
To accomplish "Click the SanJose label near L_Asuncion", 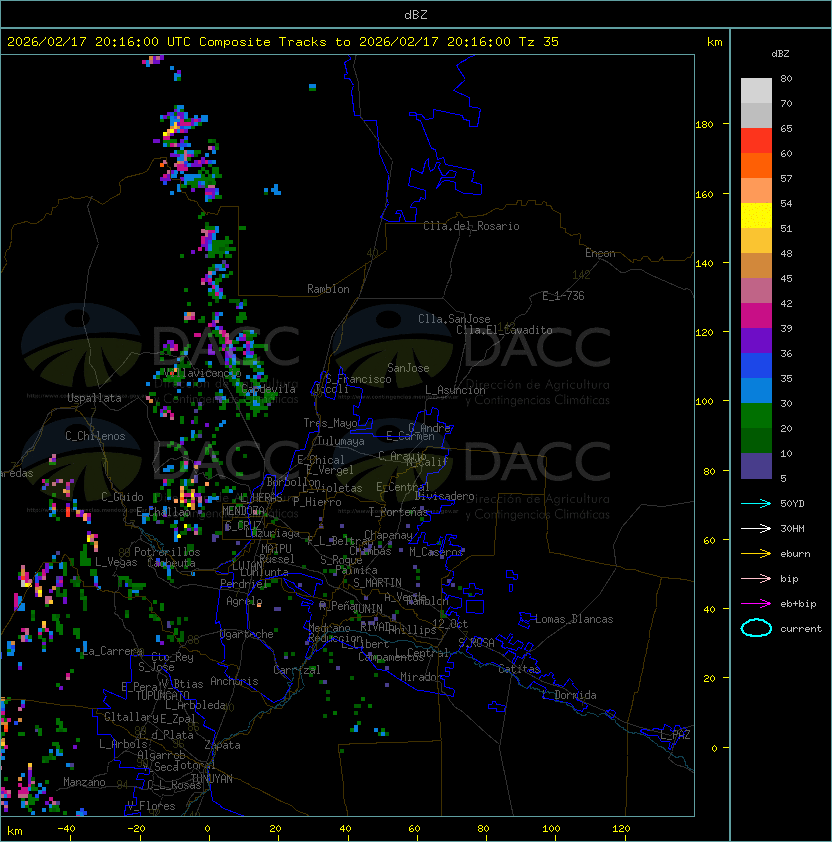I will point(408,368).
